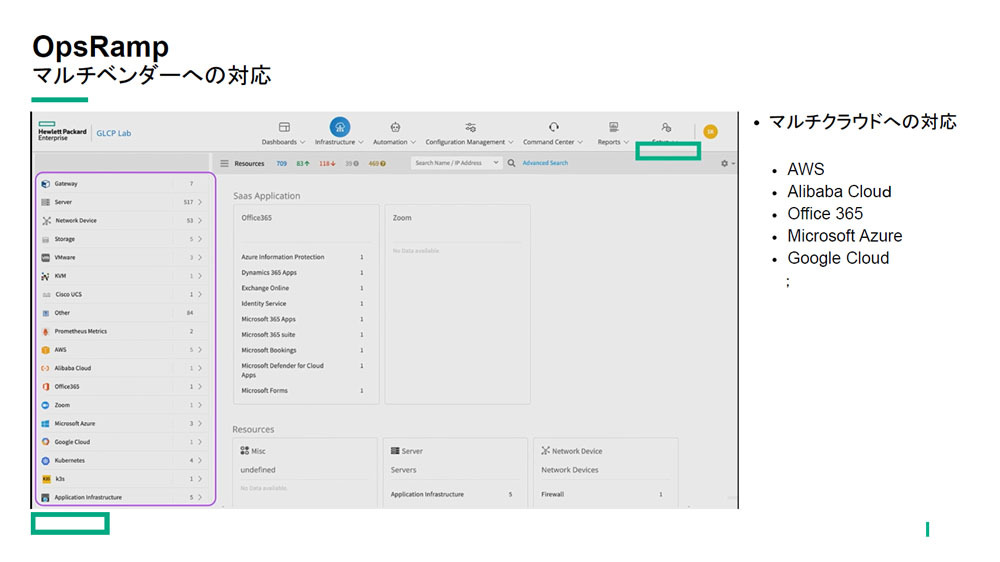Click the Configuration Management sliders icon
Image resolution: width=1000 pixels, height=562 pixels.
coord(470,127)
